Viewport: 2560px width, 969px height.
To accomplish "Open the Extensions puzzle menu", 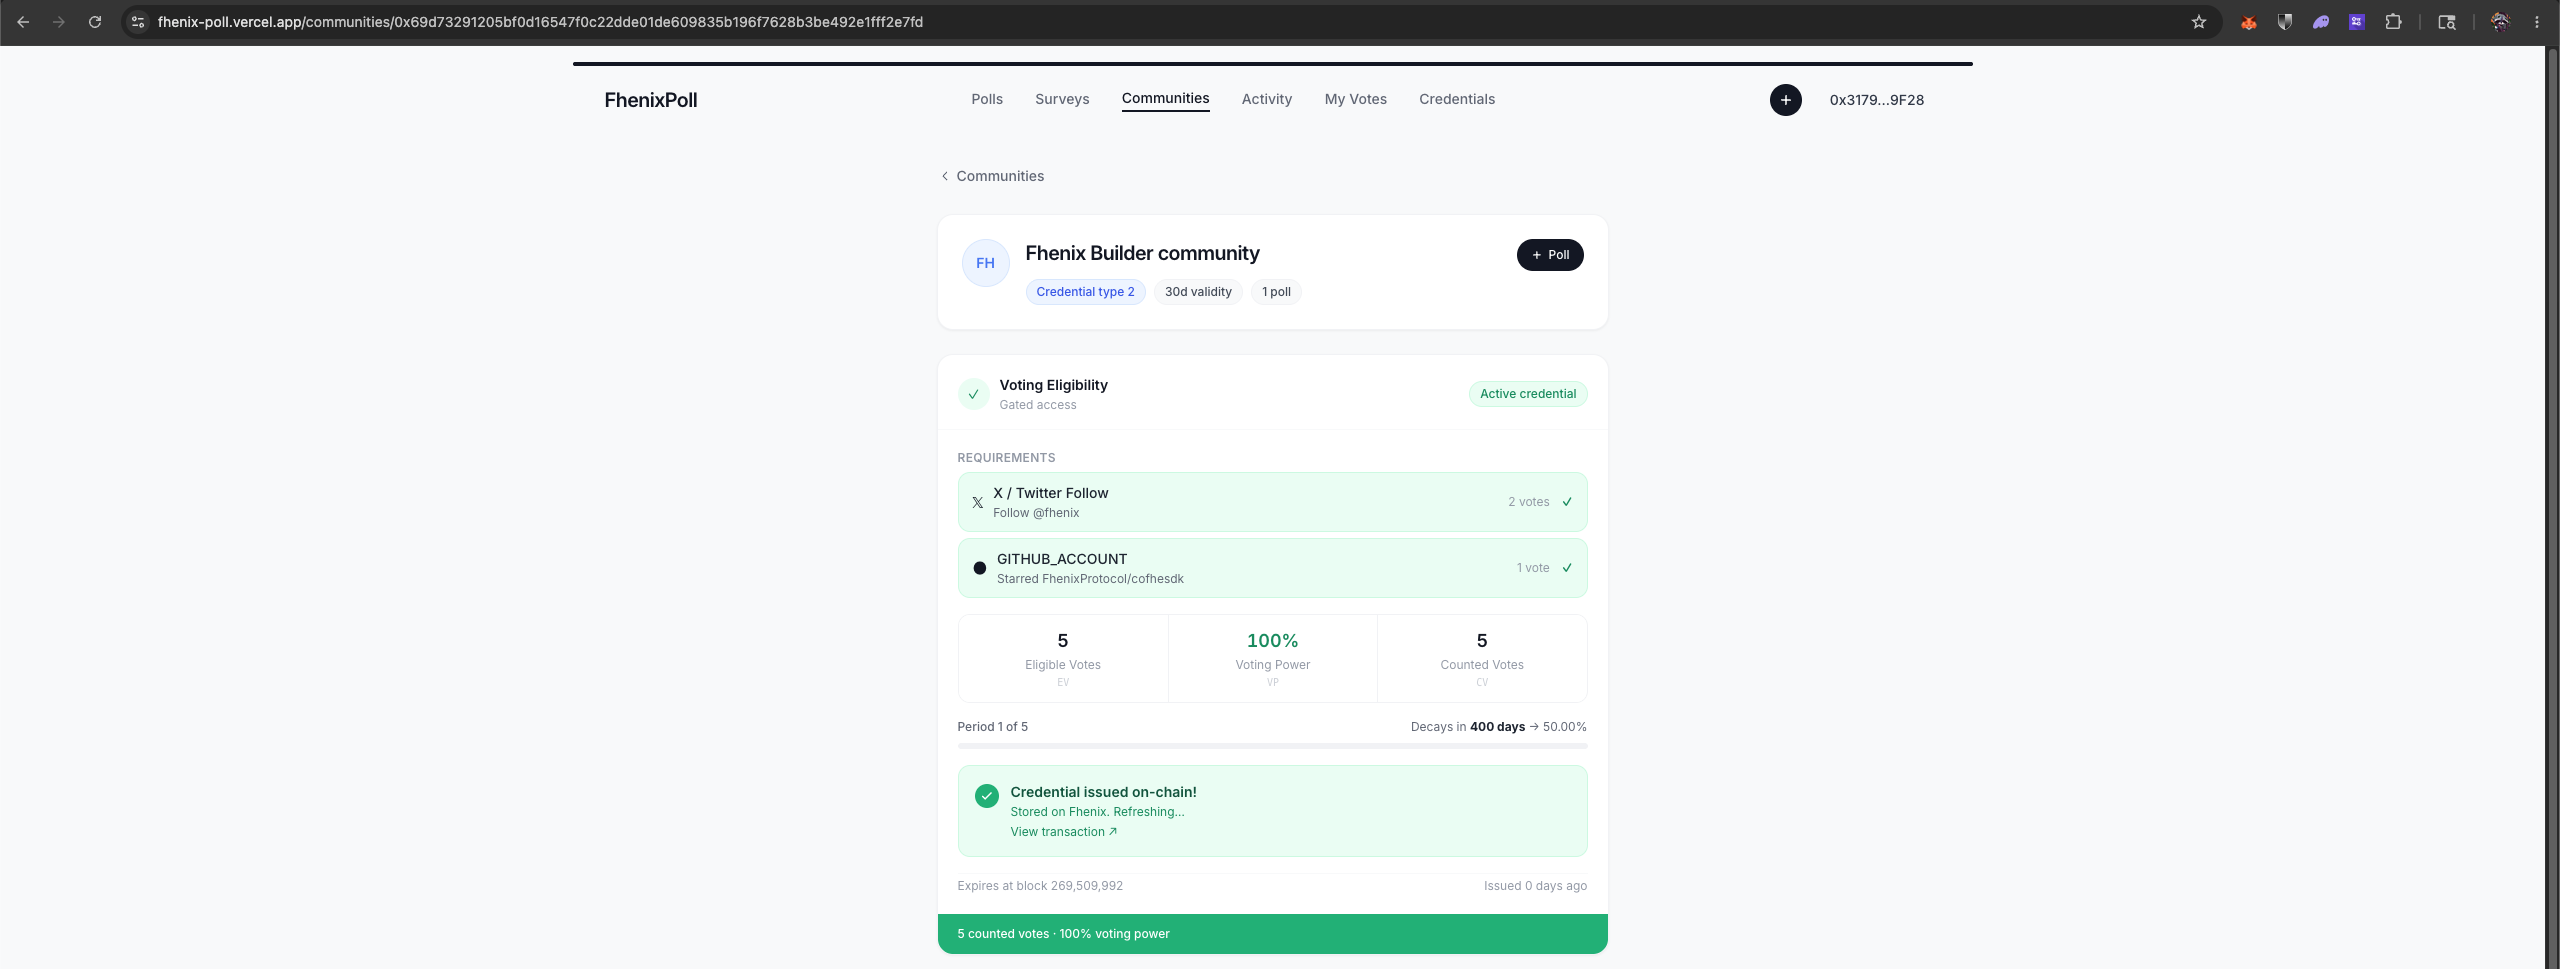I will [x=2393, y=22].
